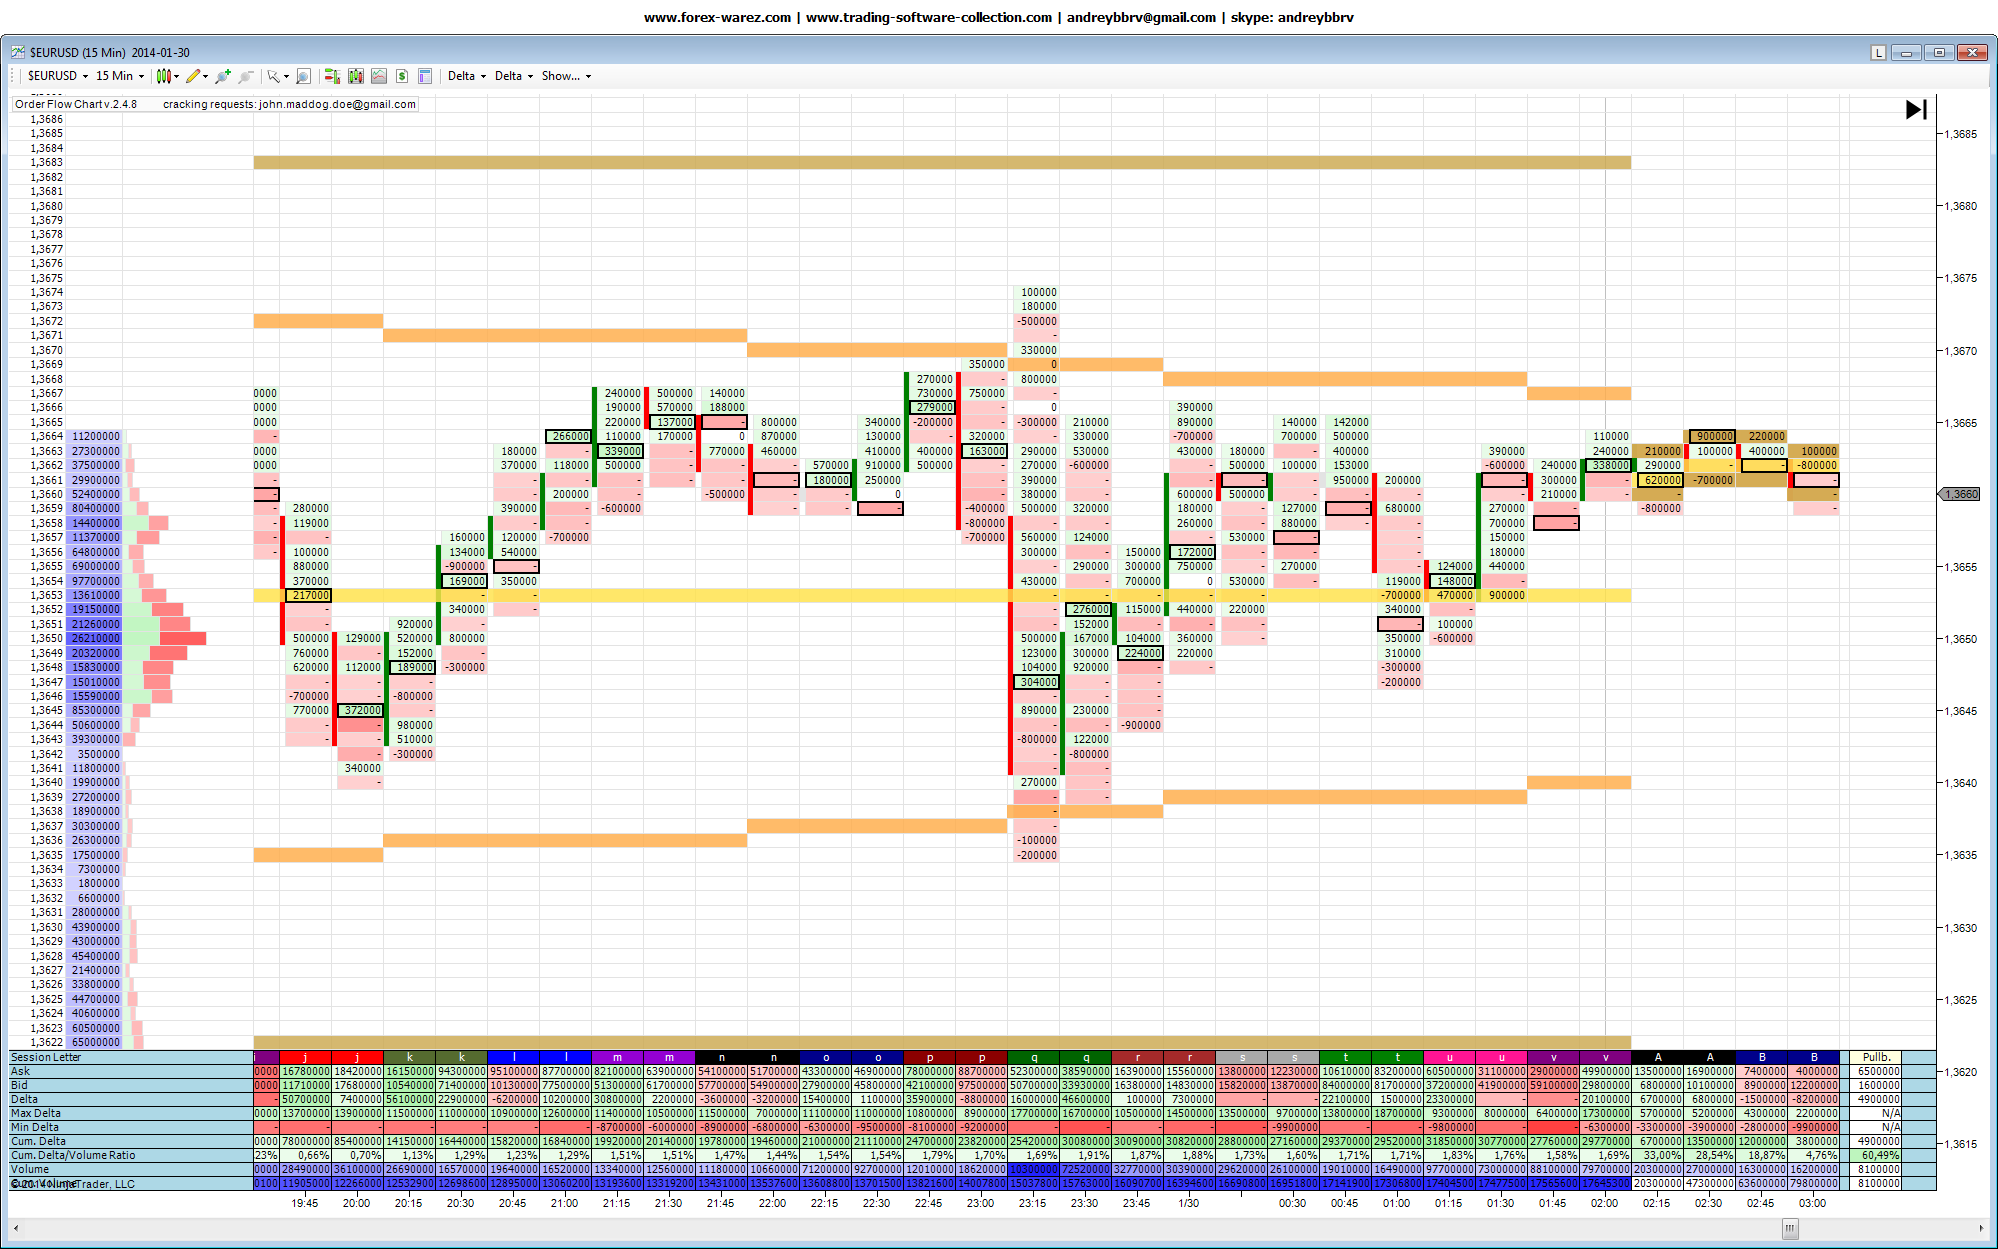Screen dimensions: 1998x1249
Task: Click the data table panel icon
Action: click(x=425, y=76)
